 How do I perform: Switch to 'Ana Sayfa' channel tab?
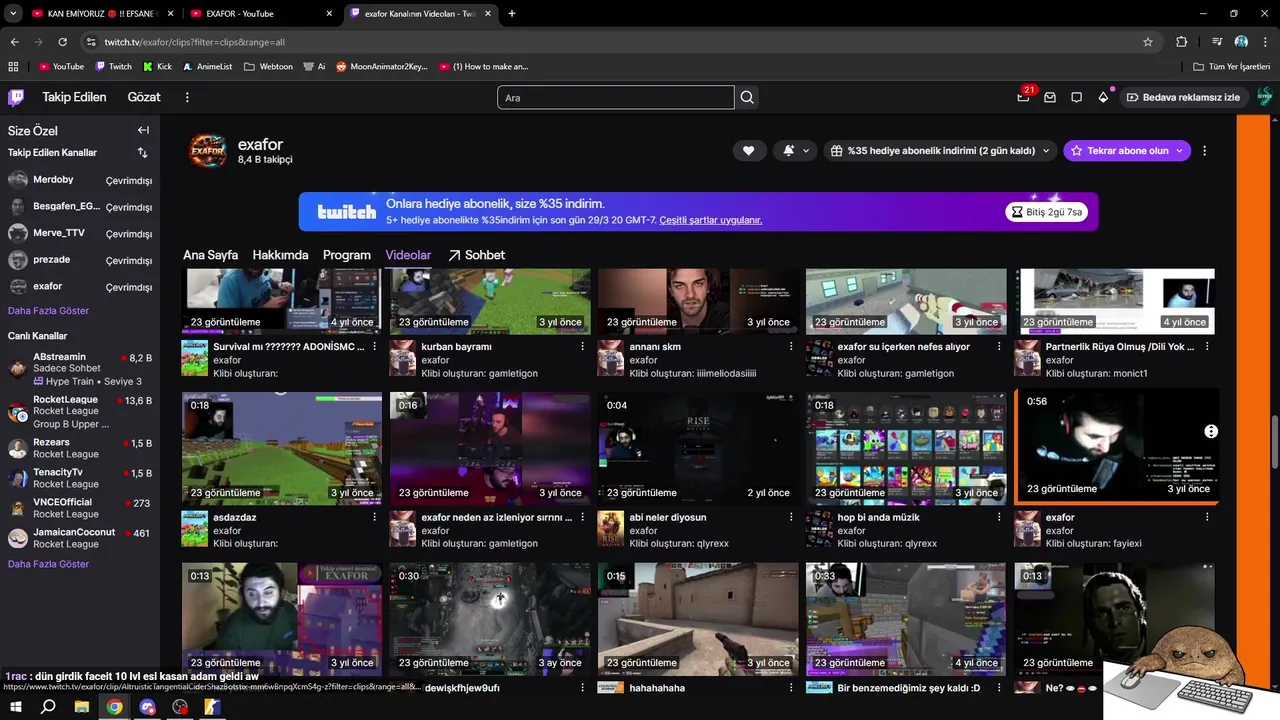pyautogui.click(x=210, y=255)
